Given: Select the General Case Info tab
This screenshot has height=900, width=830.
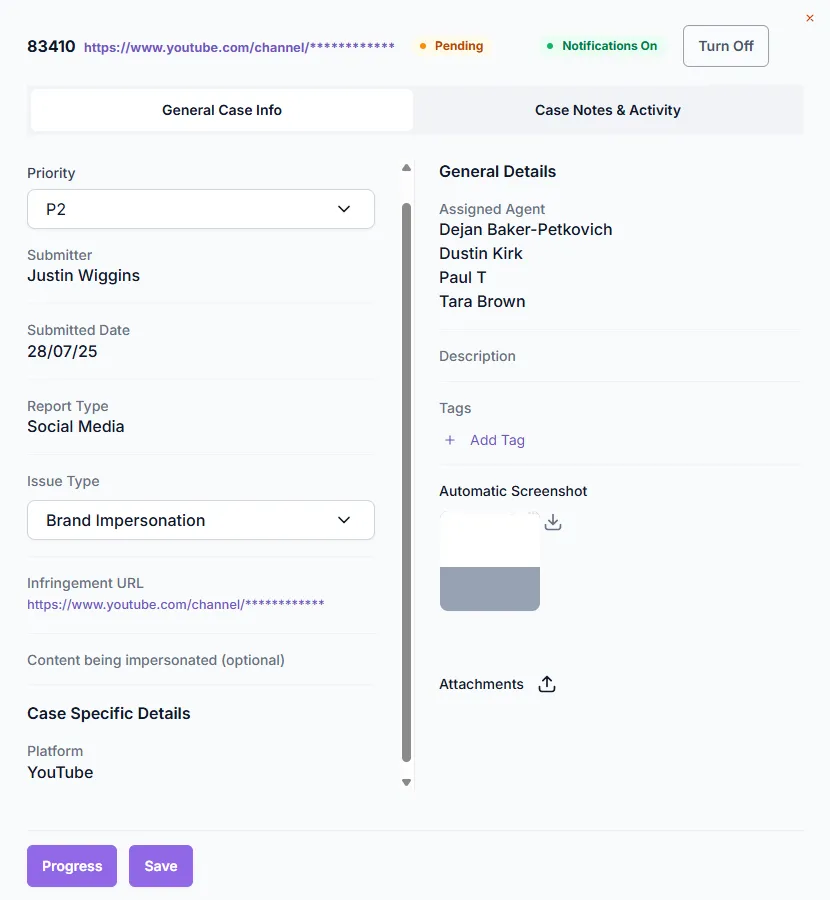Looking at the screenshot, I should point(222,110).
